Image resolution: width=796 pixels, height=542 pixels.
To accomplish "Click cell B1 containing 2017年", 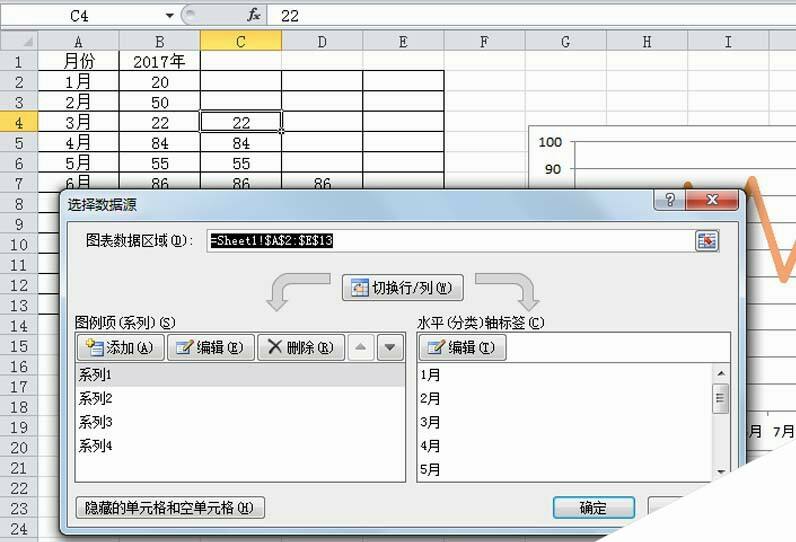I will point(159,61).
